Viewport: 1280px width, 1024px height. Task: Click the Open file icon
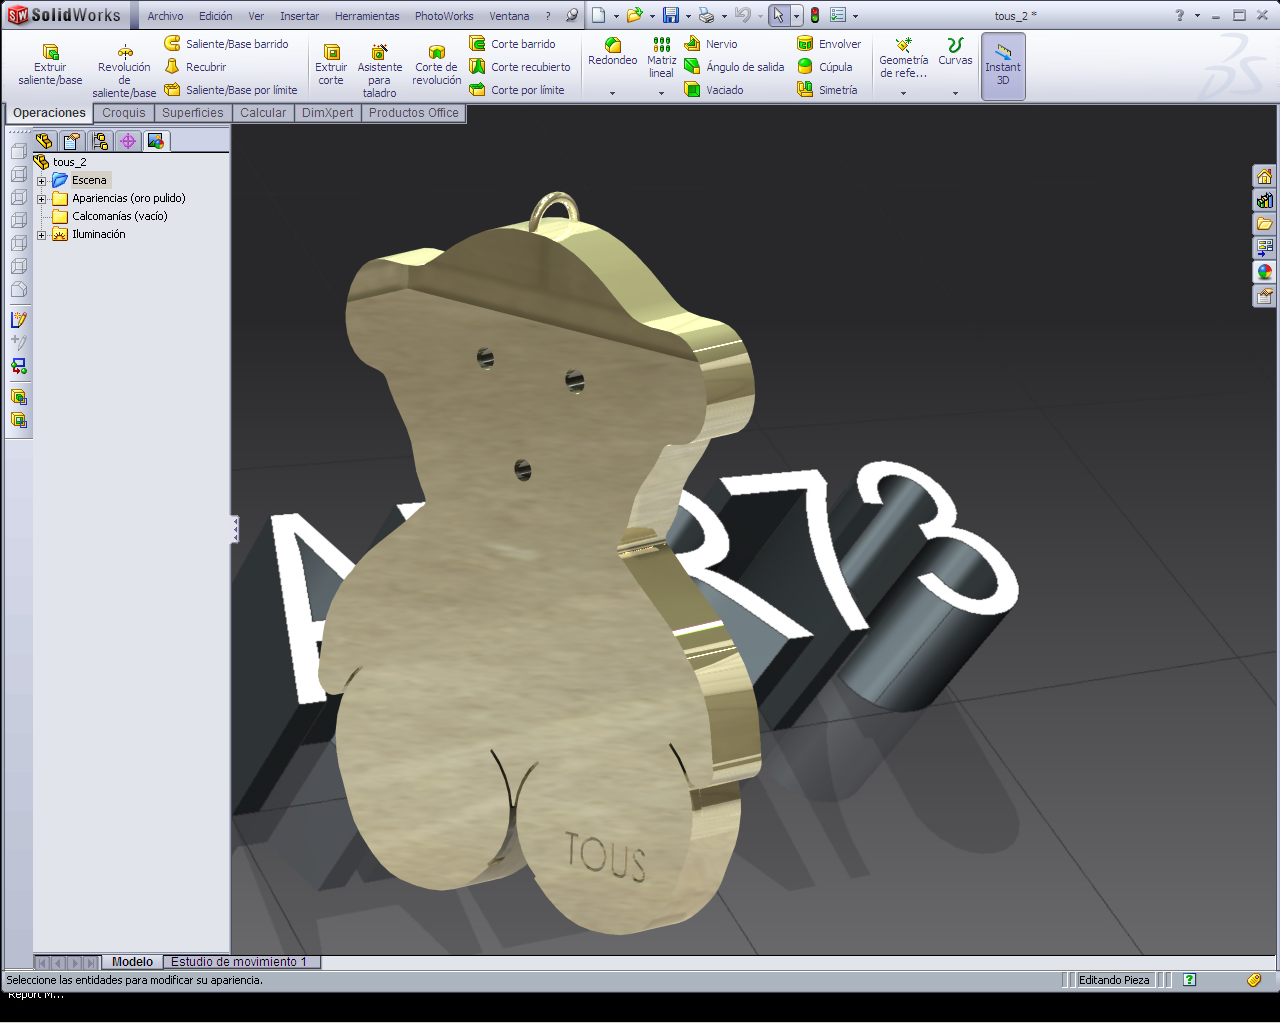click(634, 15)
